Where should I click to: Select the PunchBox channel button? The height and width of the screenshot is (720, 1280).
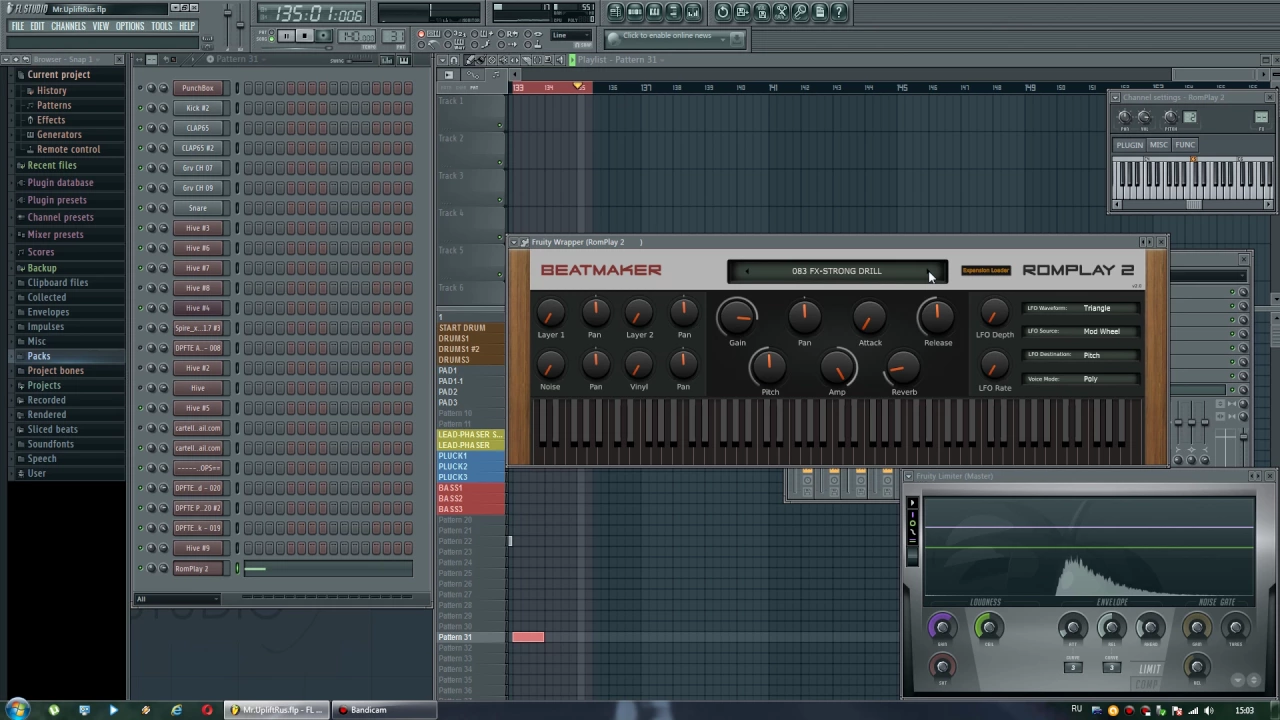[x=198, y=88]
